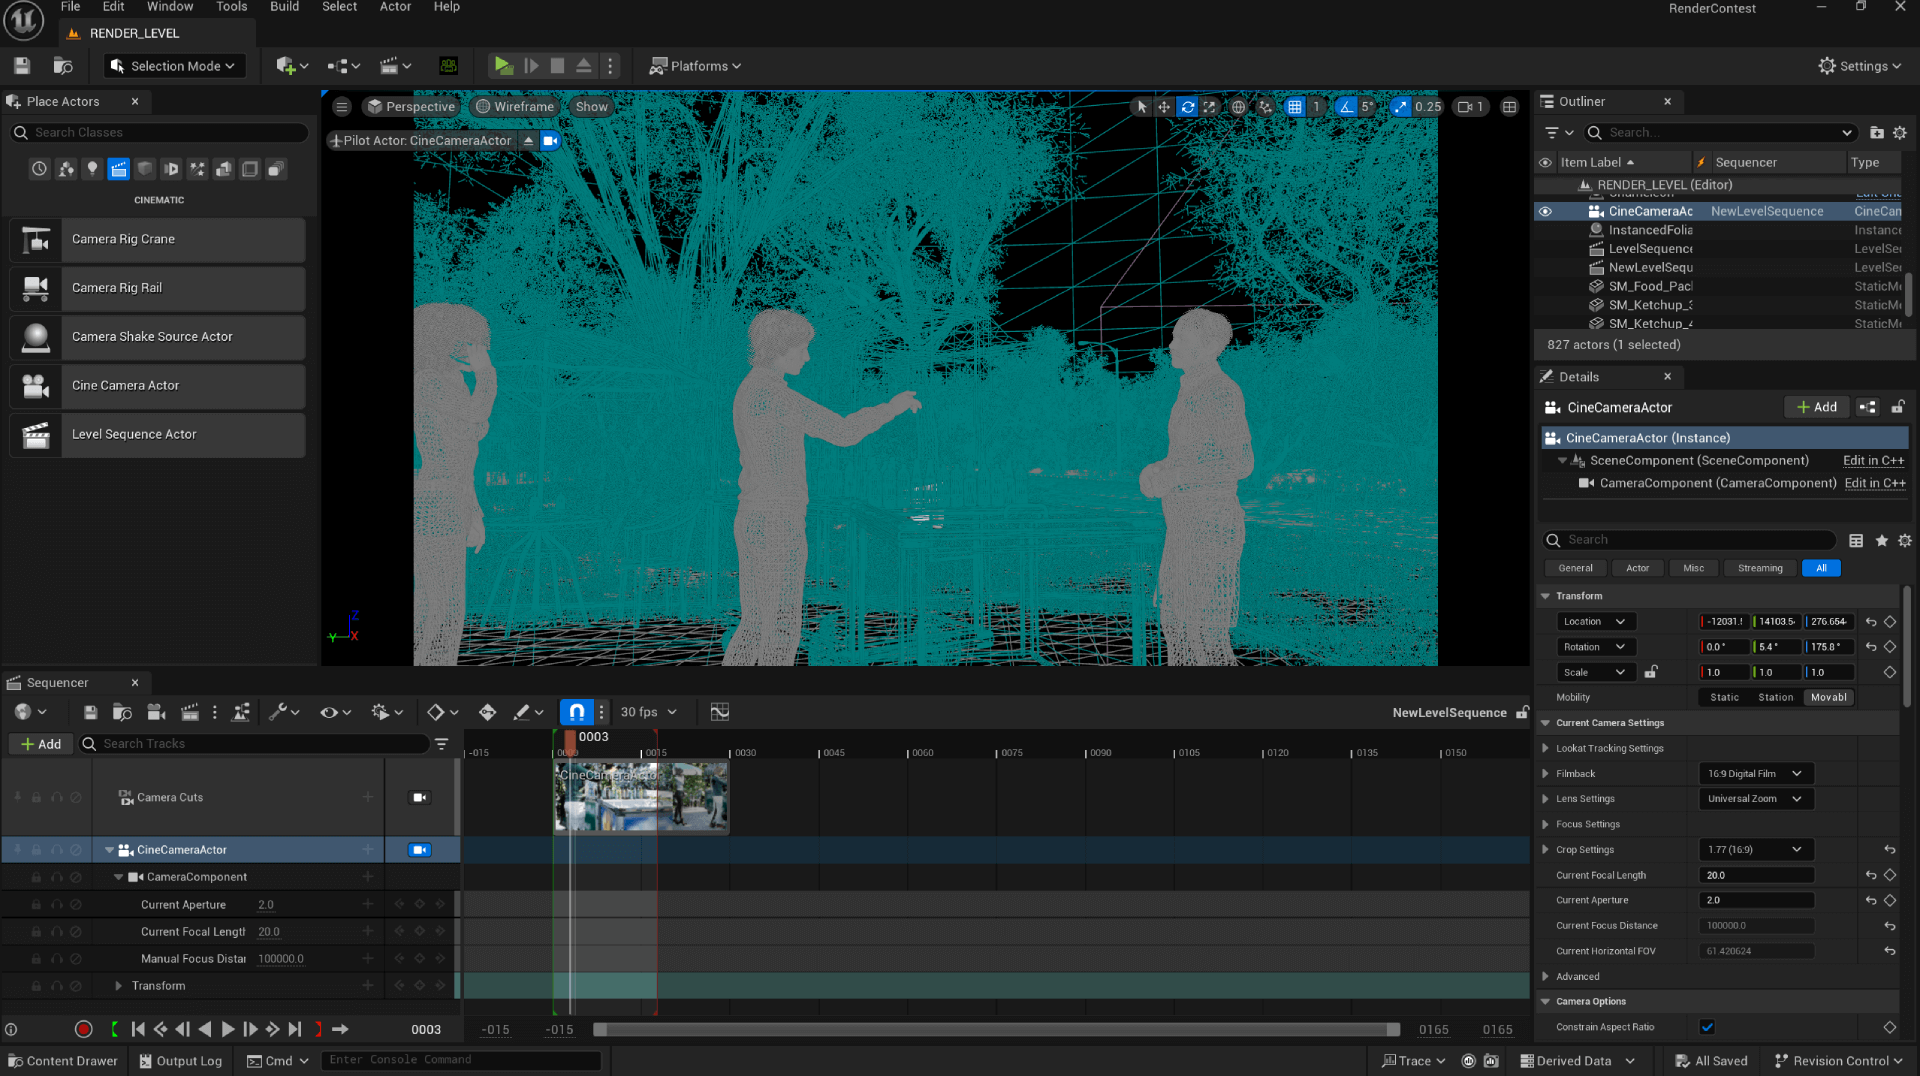Image resolution: width=1920 pixels, height=1076 pixels.
Task: Jump to the start of the sequence
Action: pos(138,1029)
